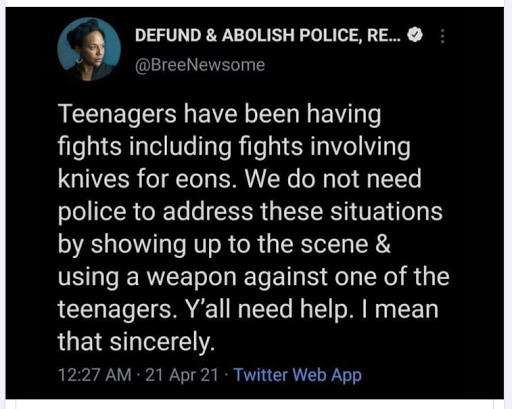Click the 21 Apr 21 date
Viewport: 512px width, 409px height.
click(182, 375)
